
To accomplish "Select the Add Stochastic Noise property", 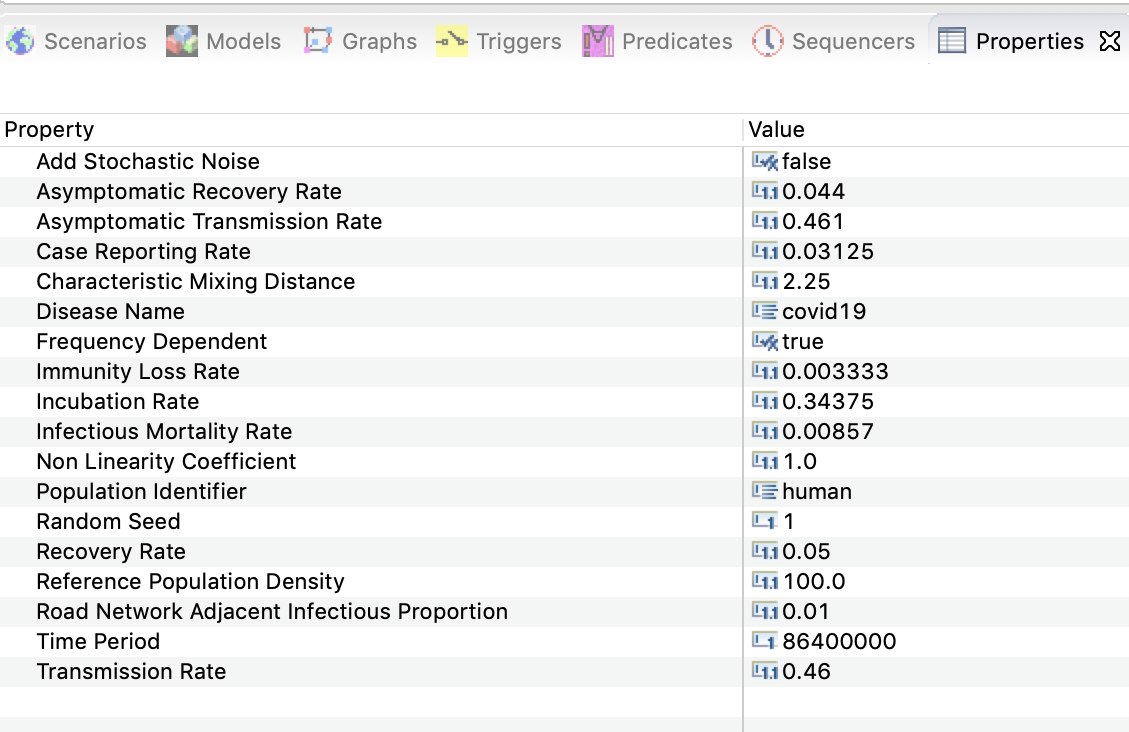I will pyautogui.click(x=148, y=161).
